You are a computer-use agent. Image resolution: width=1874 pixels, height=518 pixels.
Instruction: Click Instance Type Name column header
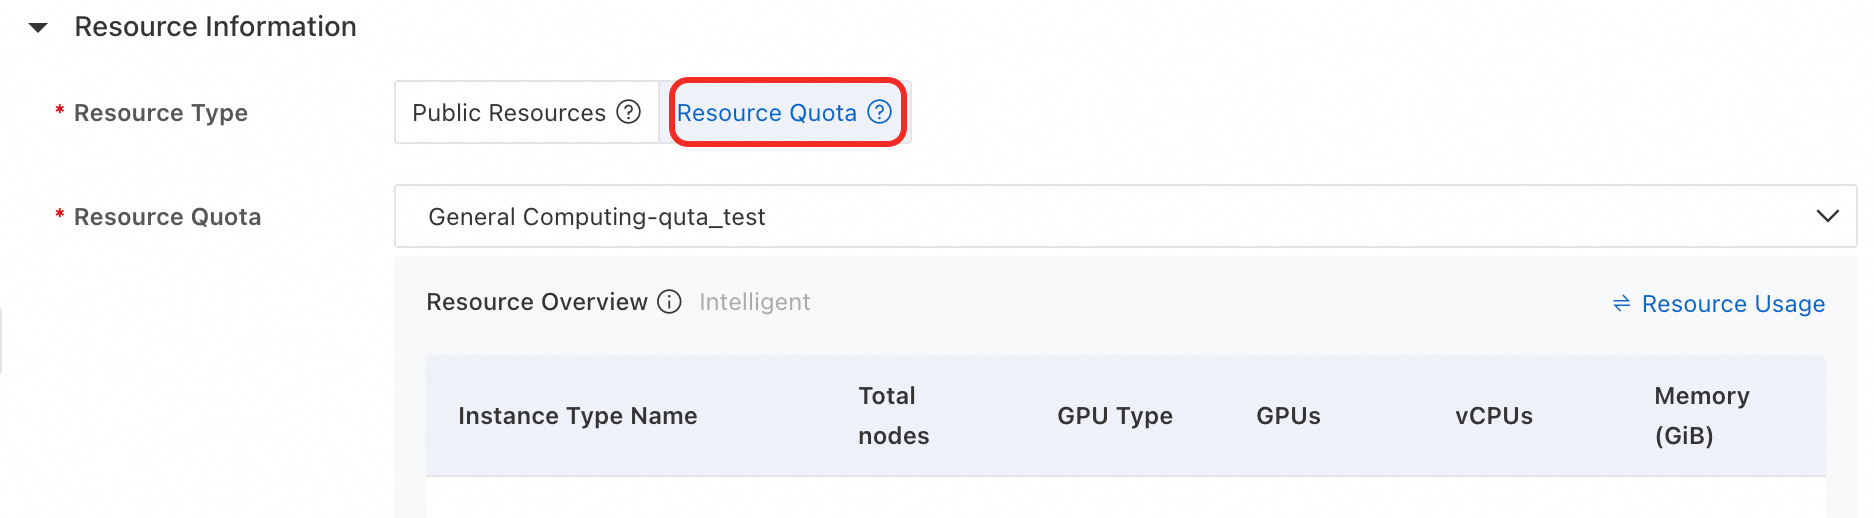pyautogui.click(x=577, y=416)
